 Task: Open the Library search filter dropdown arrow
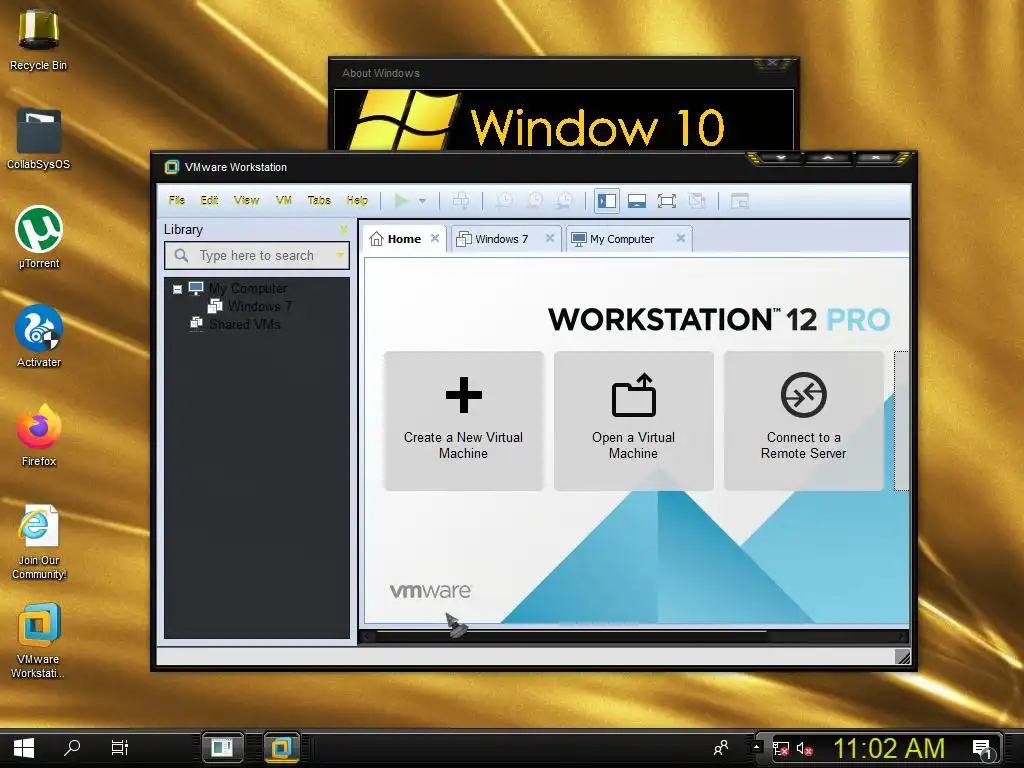click(x=340, y=255)
